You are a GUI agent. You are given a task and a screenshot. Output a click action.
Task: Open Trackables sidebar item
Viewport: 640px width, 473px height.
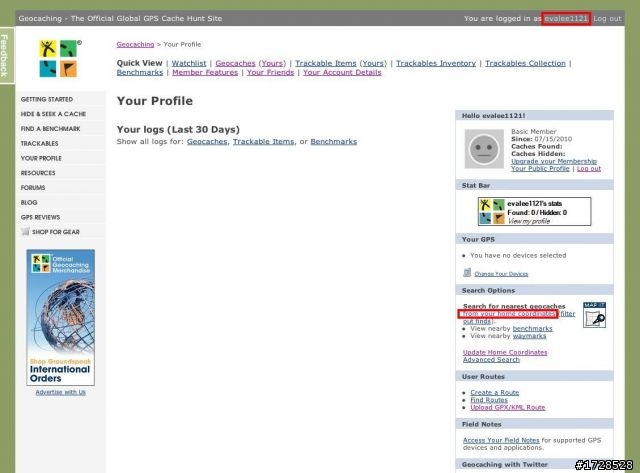(x=40, y=143)
